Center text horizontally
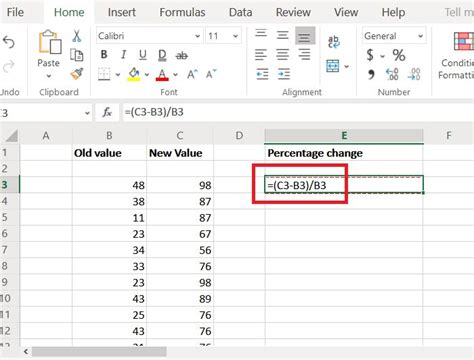Image resolution: width=474 pixels, height=360 pixels. [x=283, y=55]
